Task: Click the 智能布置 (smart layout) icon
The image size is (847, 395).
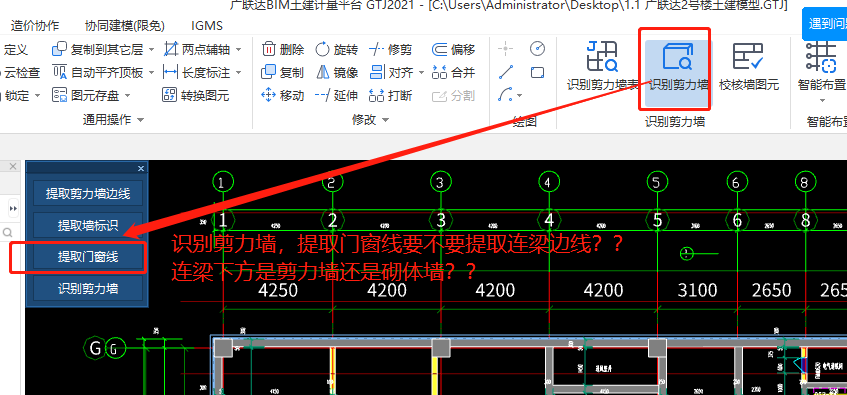Action: tap(821, 57)
